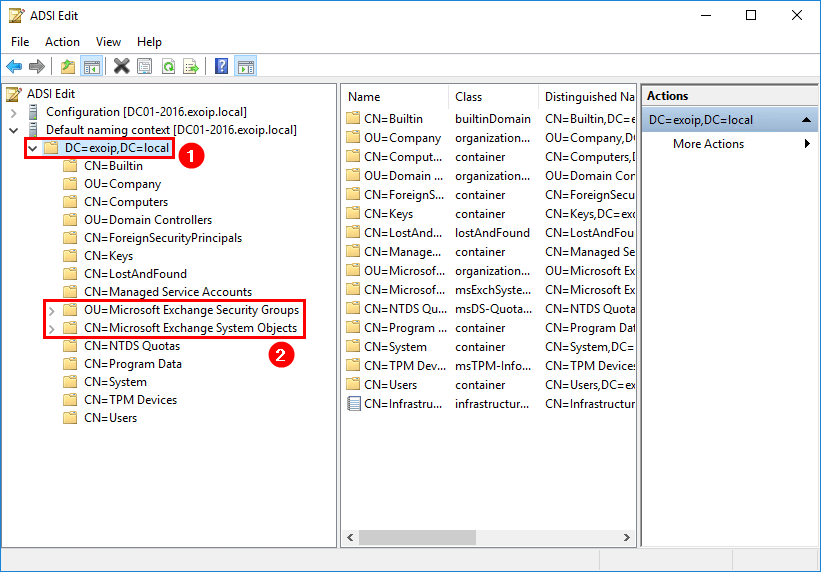Select CN=Managed Service Accounts in tree

pos(168,292)
